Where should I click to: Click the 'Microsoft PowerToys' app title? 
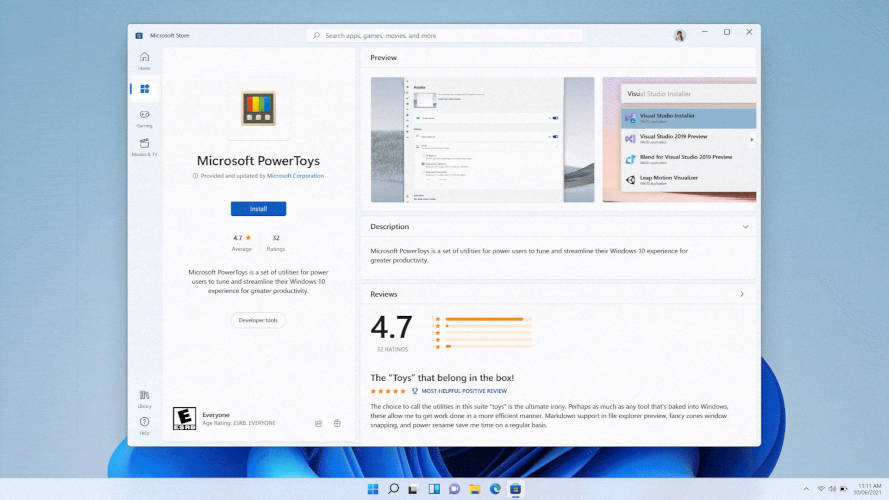coord(259,160)
